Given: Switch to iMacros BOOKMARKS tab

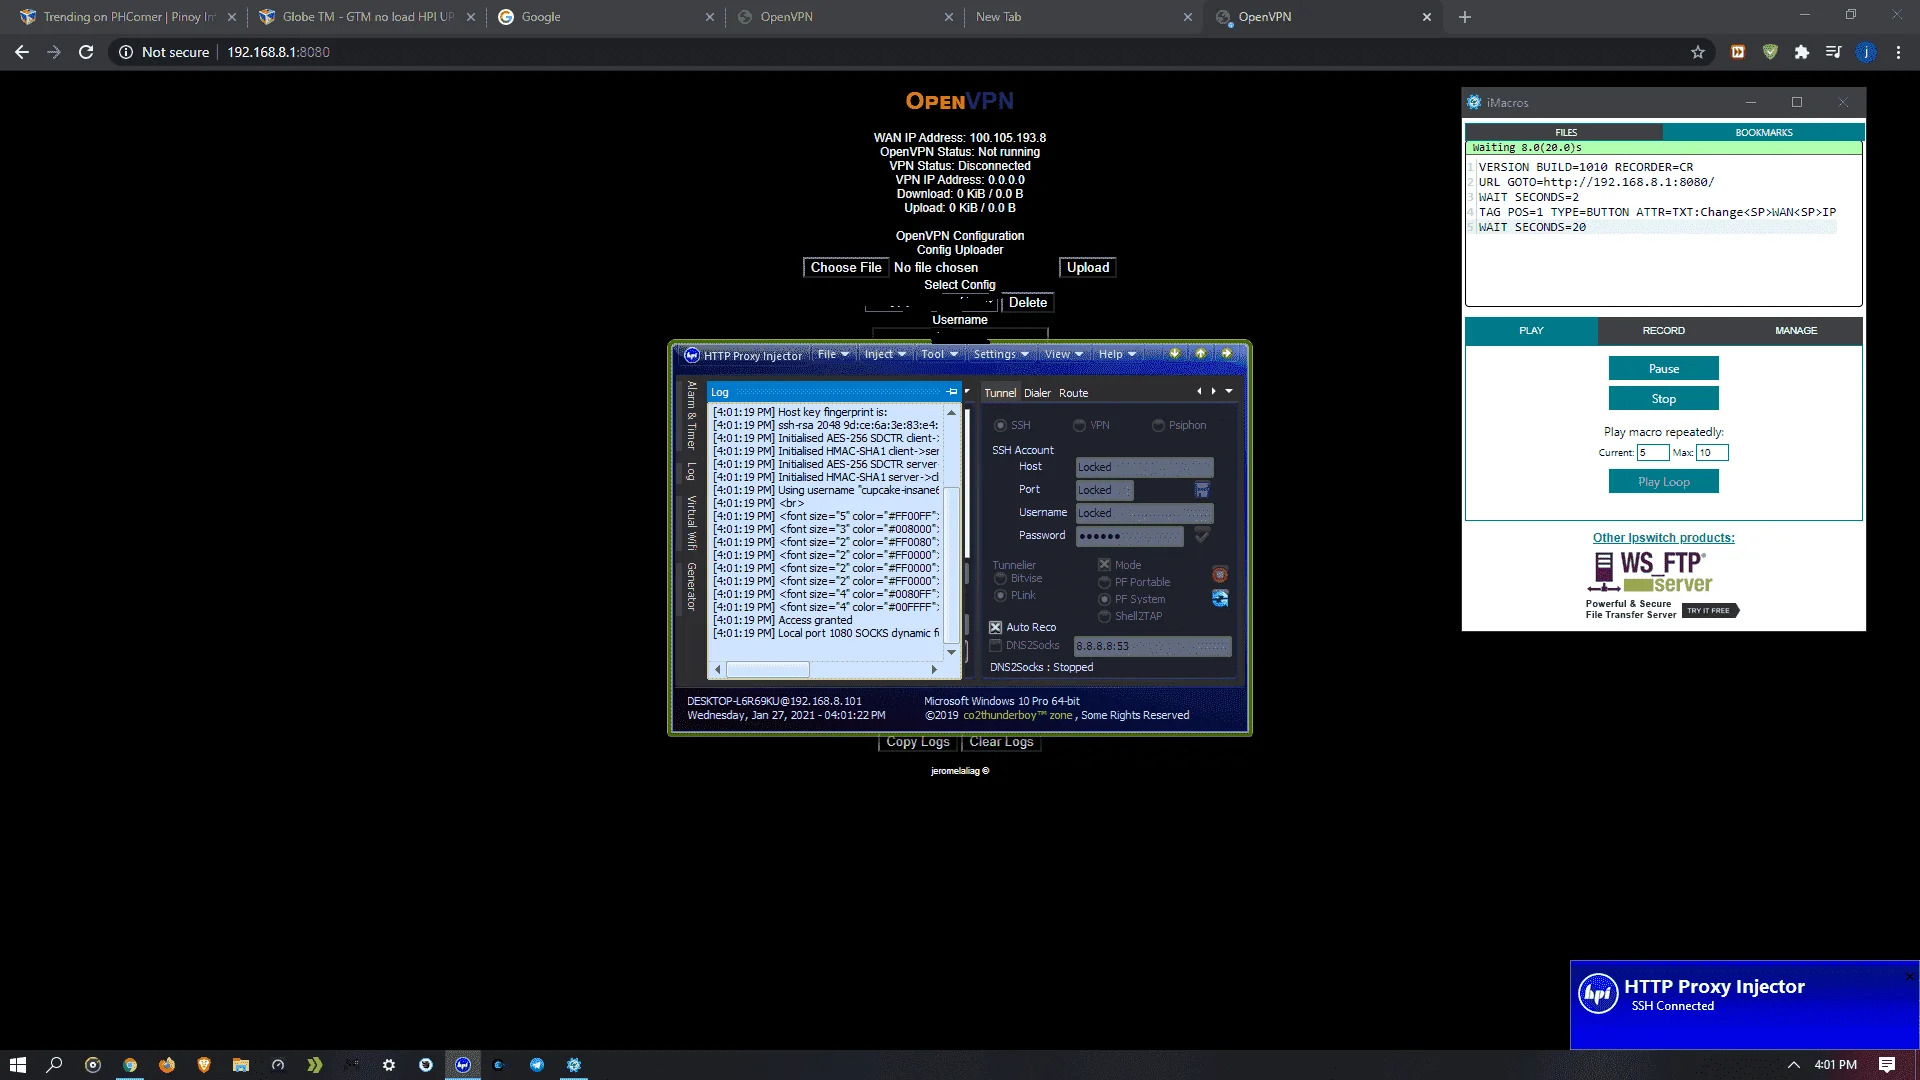Looking at the screenshot, I should pos(1764,132).
